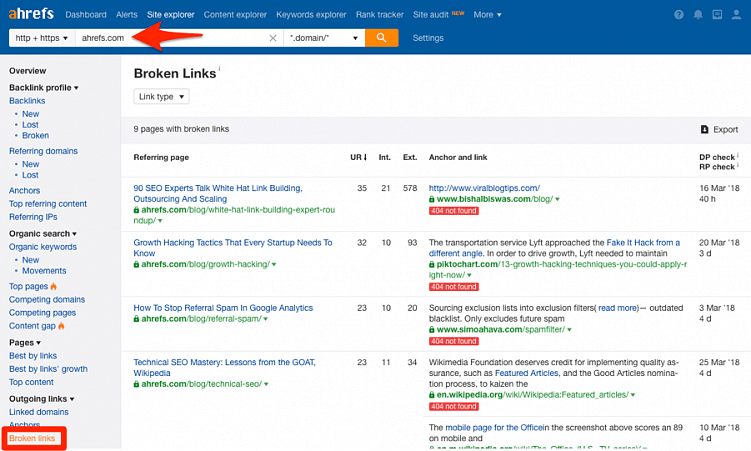751x451 pixels.
Task: Click the domain input field containing ahrefs.com
Action: click(170, 38)
